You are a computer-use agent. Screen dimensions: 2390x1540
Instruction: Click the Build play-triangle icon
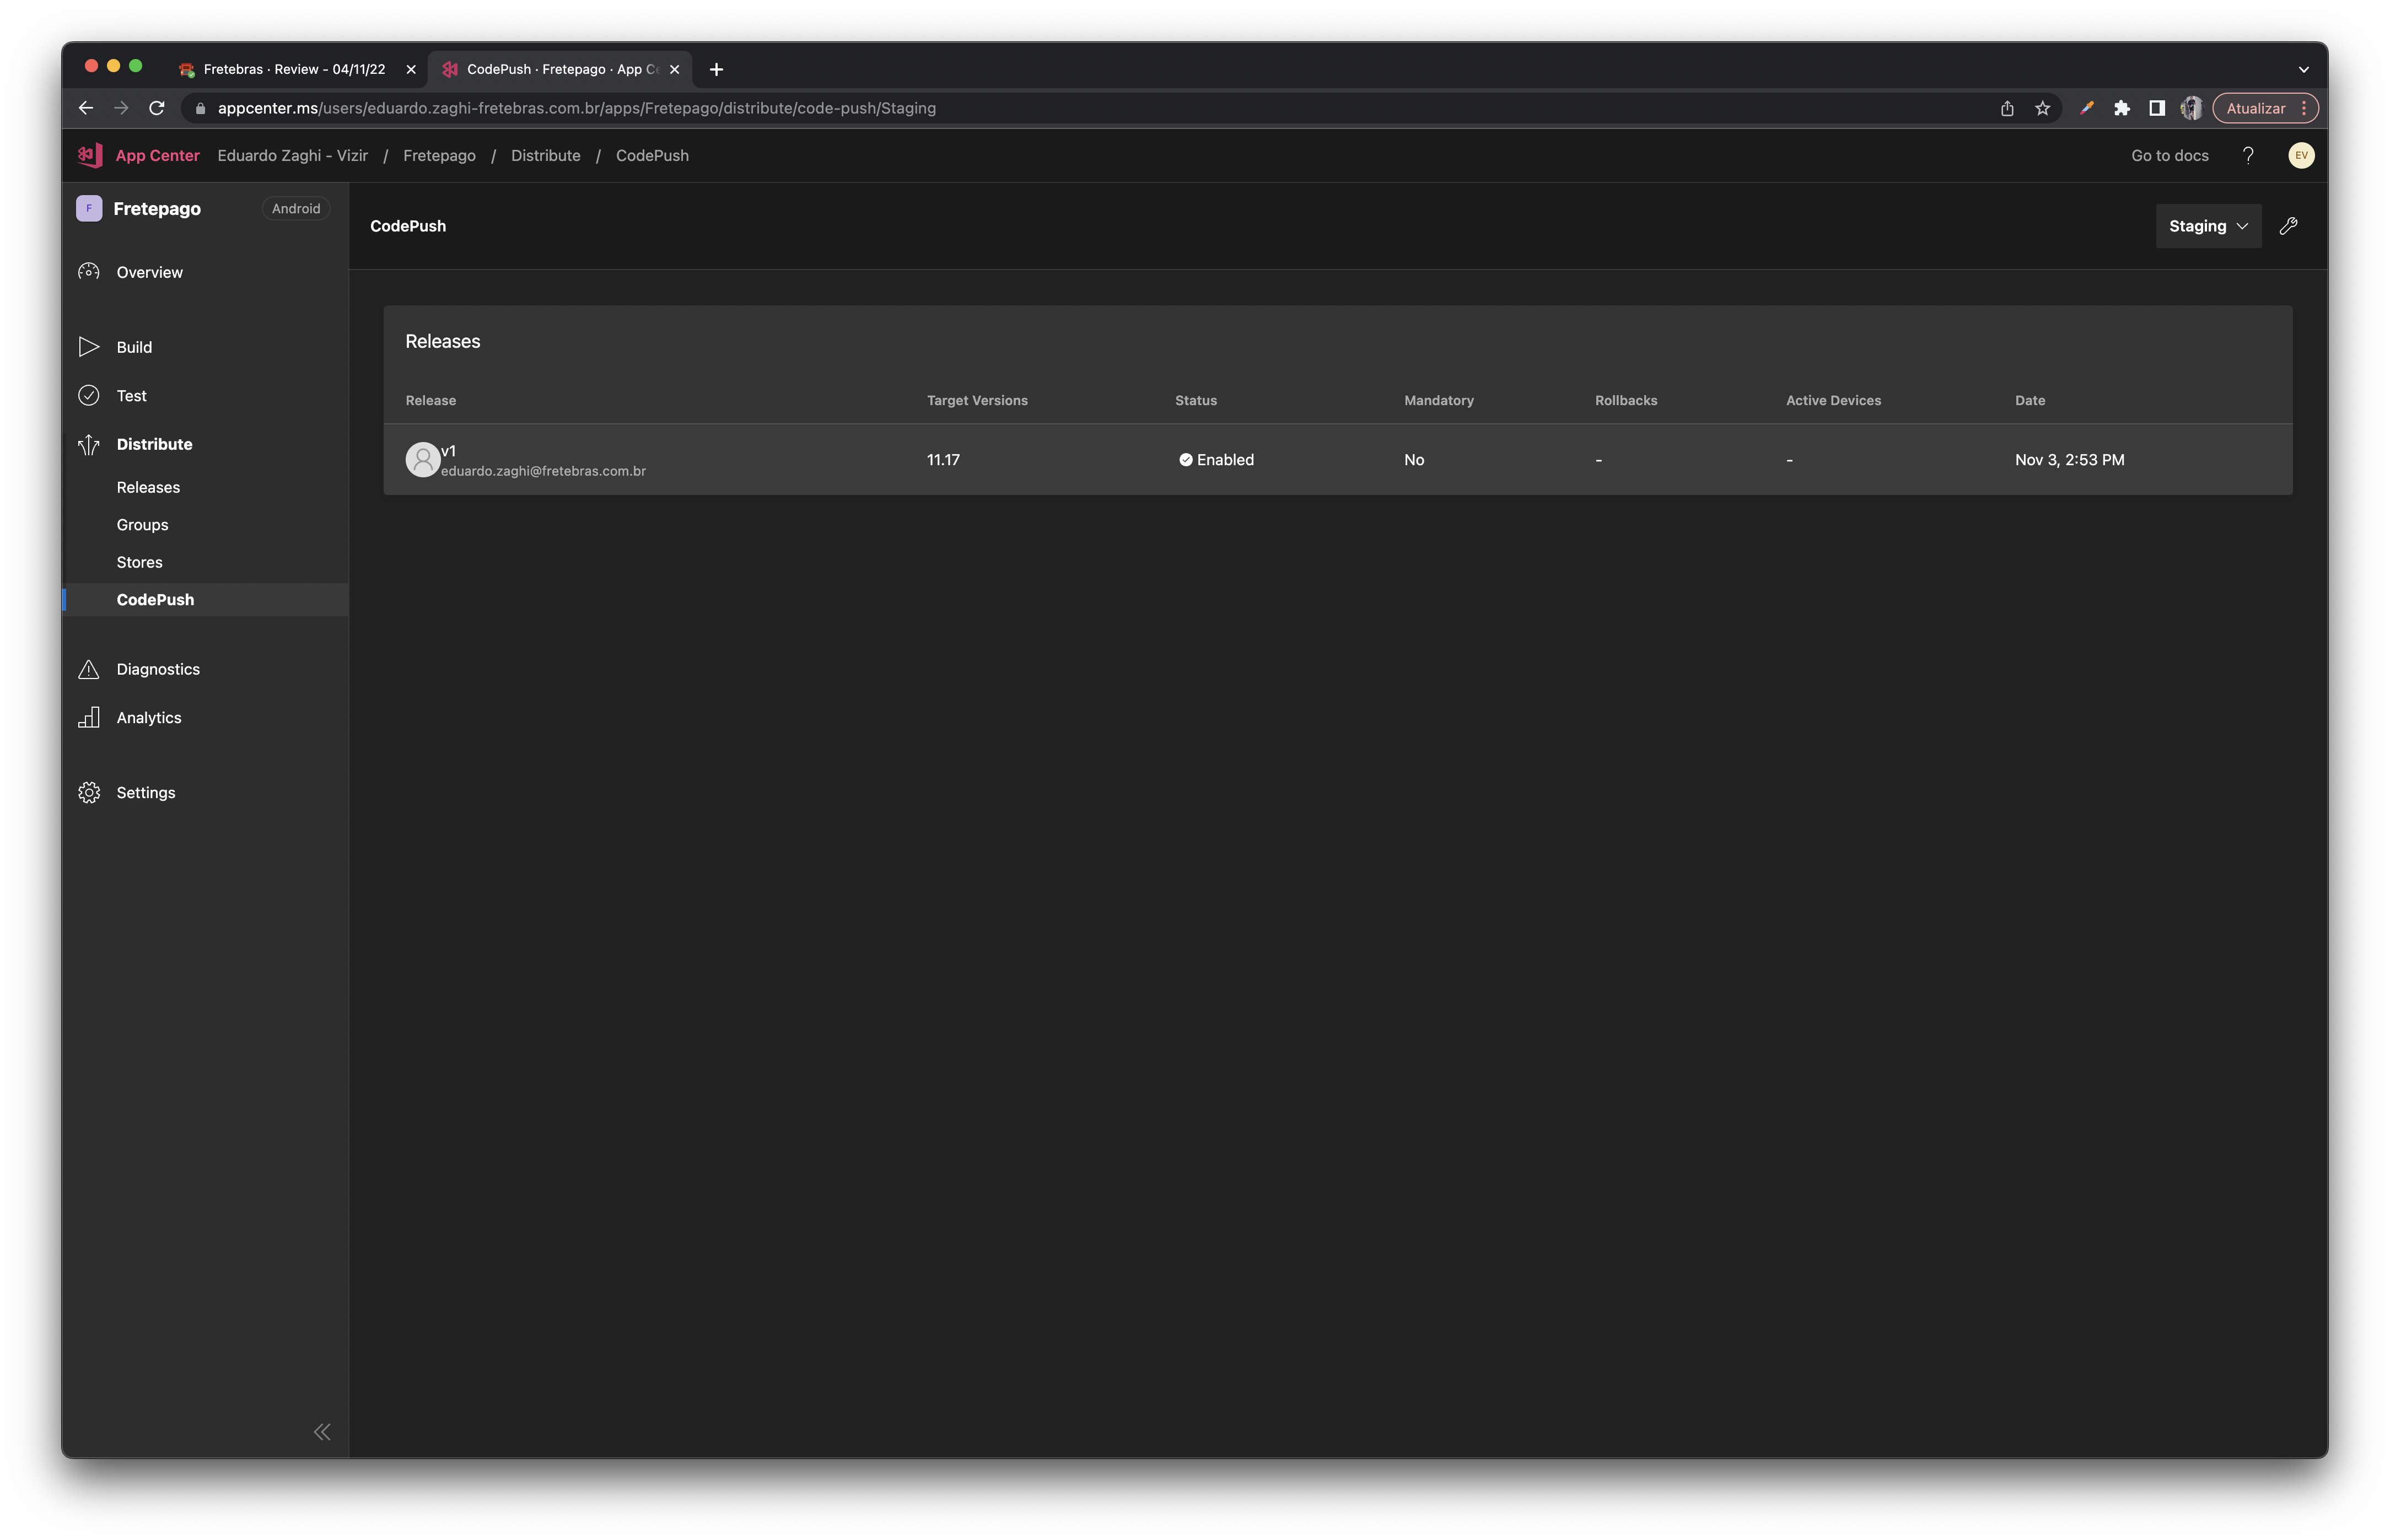pos(89,347)
